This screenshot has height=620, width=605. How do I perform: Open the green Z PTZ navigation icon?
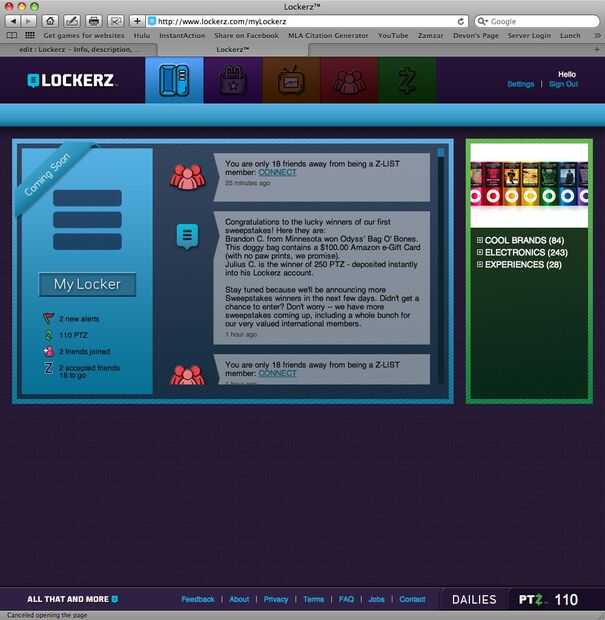pyautogui.click(x=407, y=80)
